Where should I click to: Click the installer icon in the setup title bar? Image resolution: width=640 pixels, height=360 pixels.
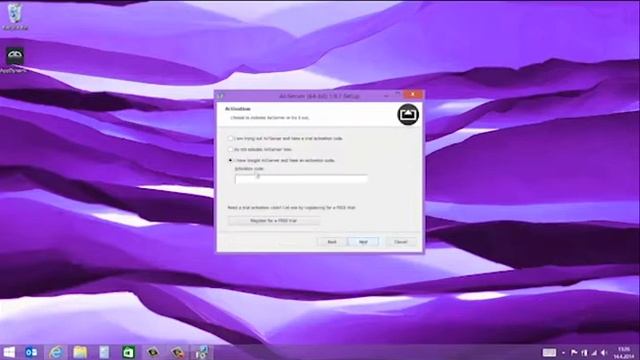221,96
